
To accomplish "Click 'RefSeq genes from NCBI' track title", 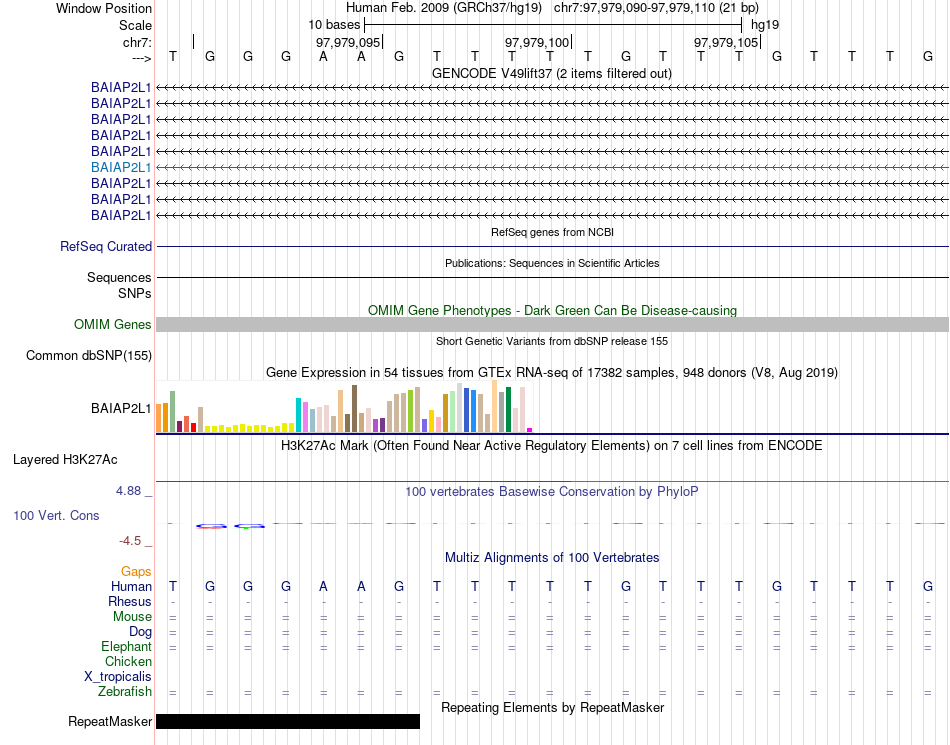I will click(x=552, y=232).
